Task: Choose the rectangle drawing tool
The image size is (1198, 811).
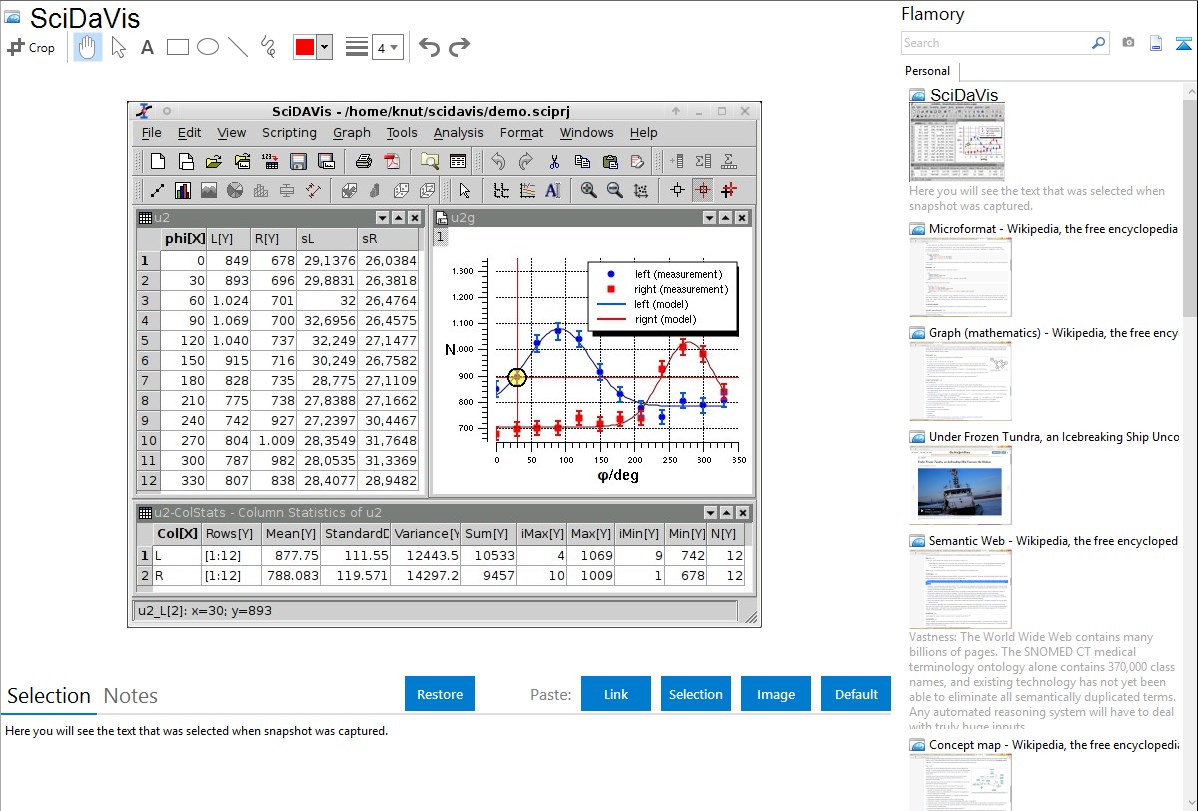Action: coord(178,47)
